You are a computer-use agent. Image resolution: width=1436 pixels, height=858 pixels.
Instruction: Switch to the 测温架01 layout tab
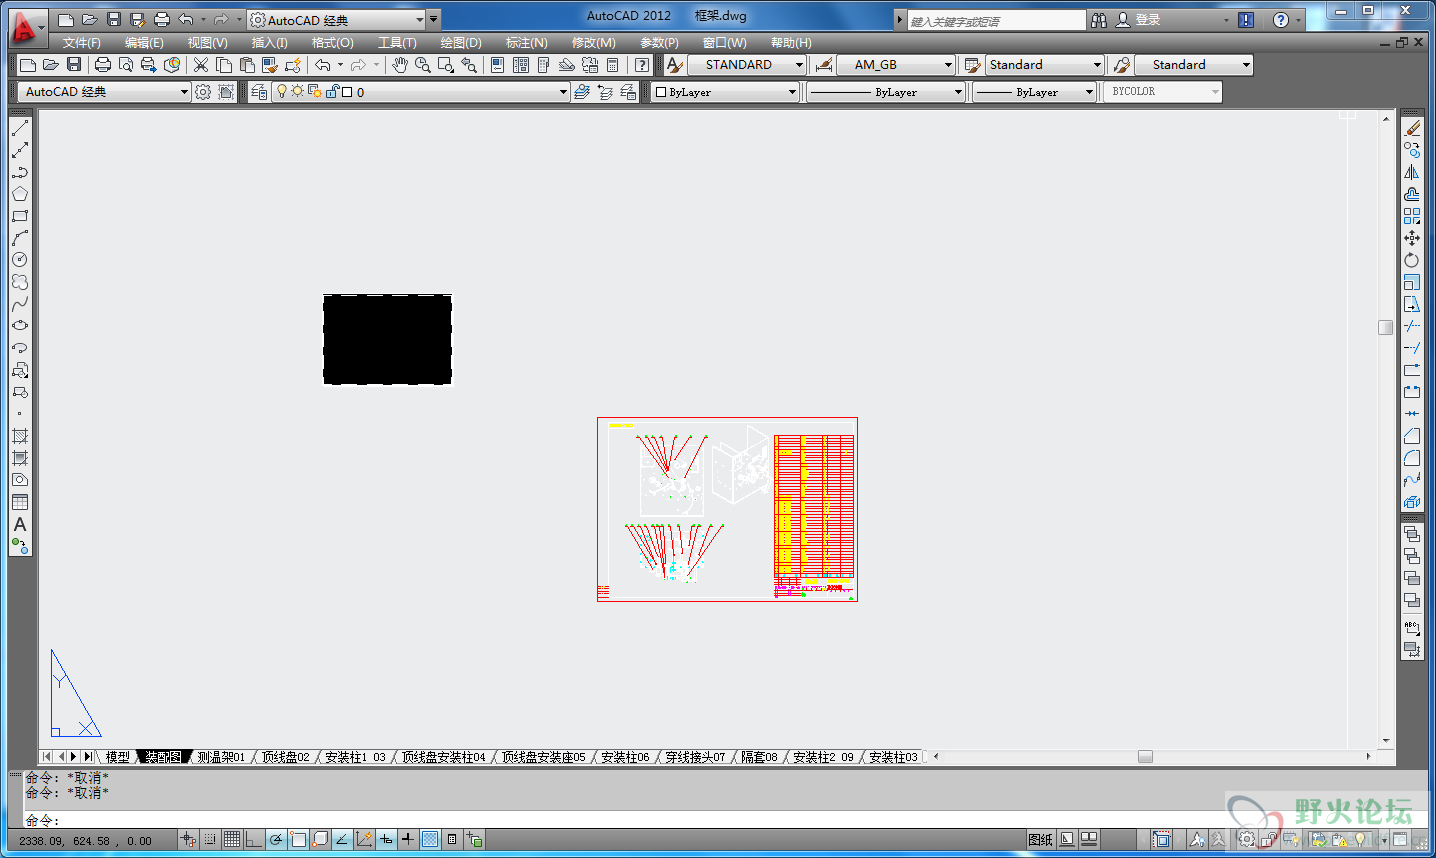(221, 757)
